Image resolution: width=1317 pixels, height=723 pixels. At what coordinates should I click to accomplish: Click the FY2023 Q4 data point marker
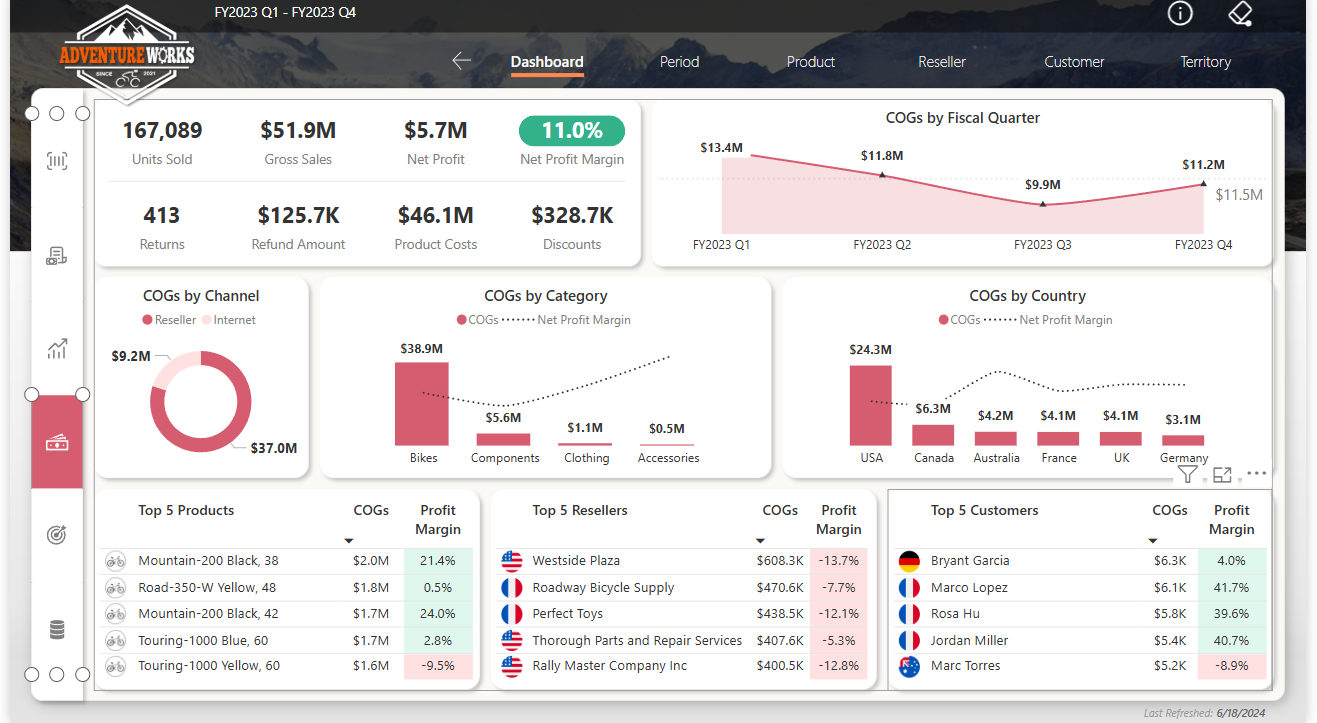coord(1204,184)
